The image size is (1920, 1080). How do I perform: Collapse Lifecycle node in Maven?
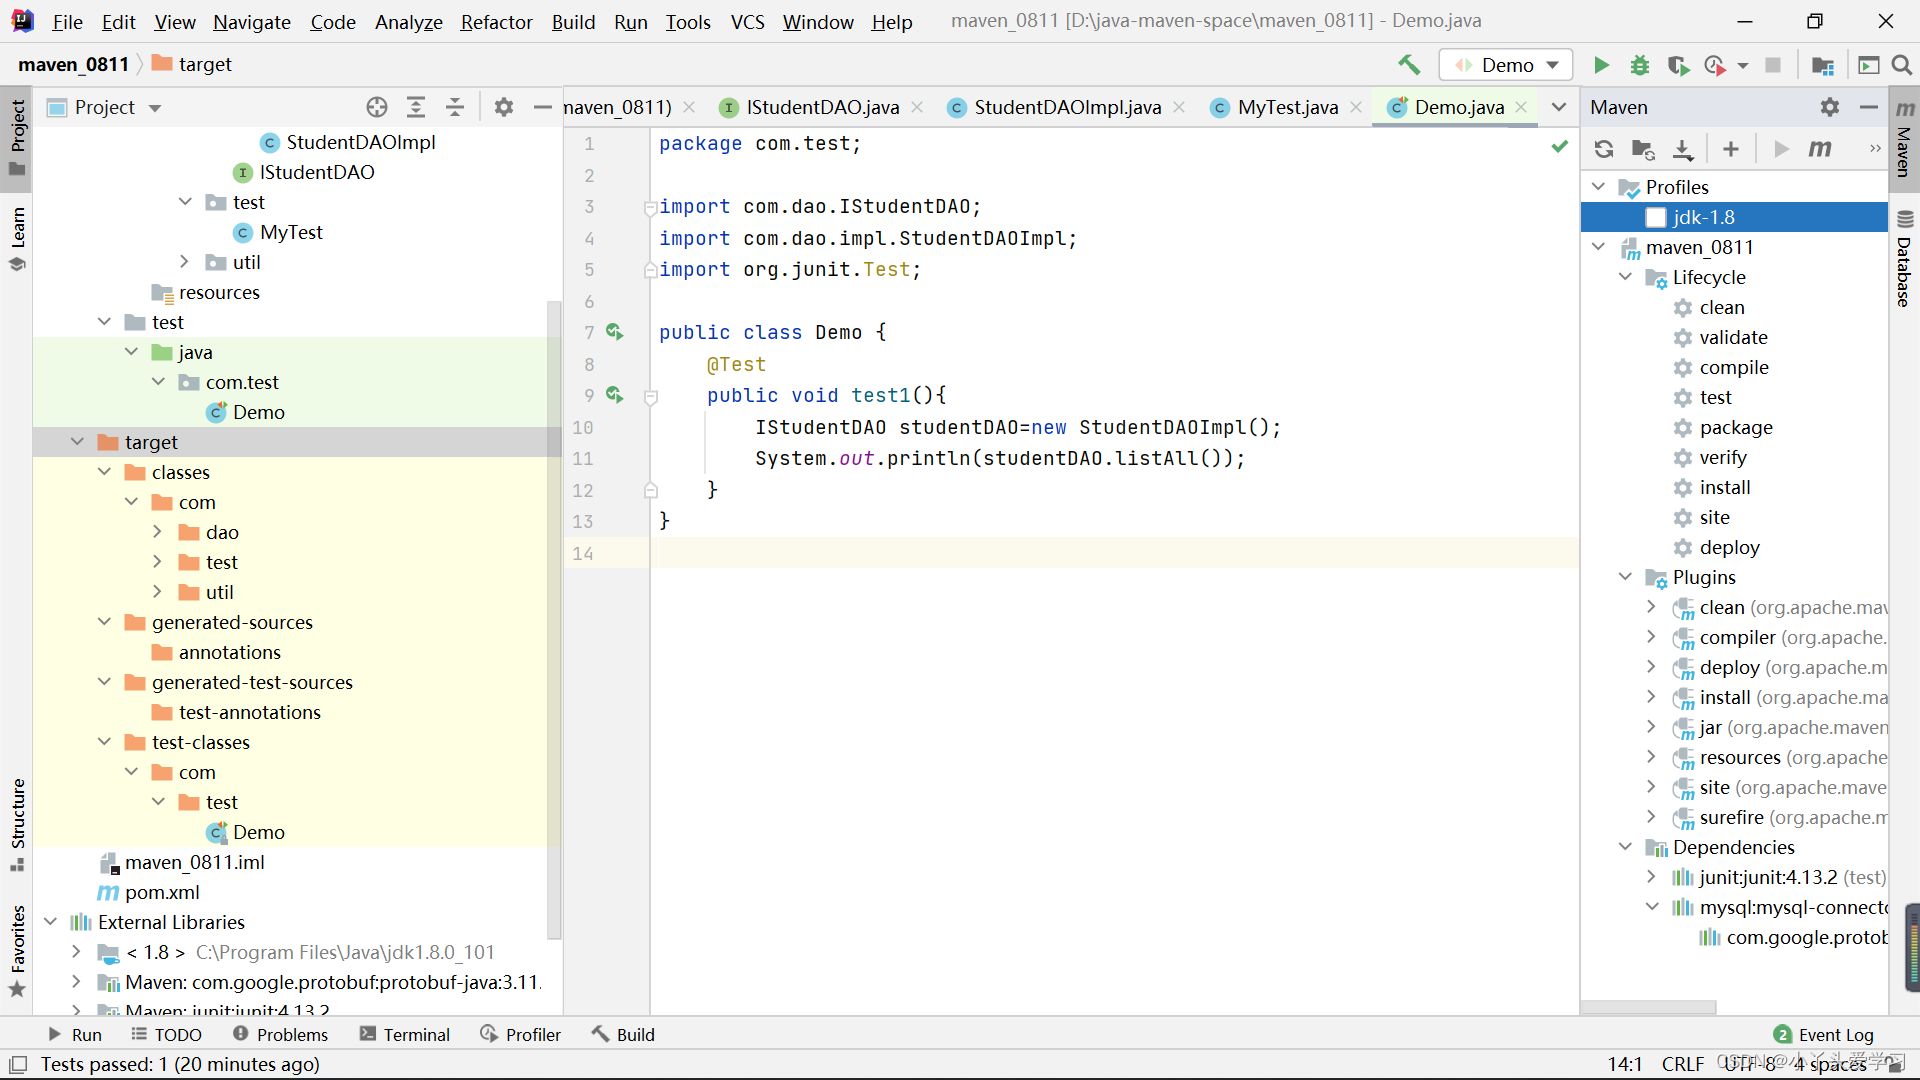pos(1626,277)
